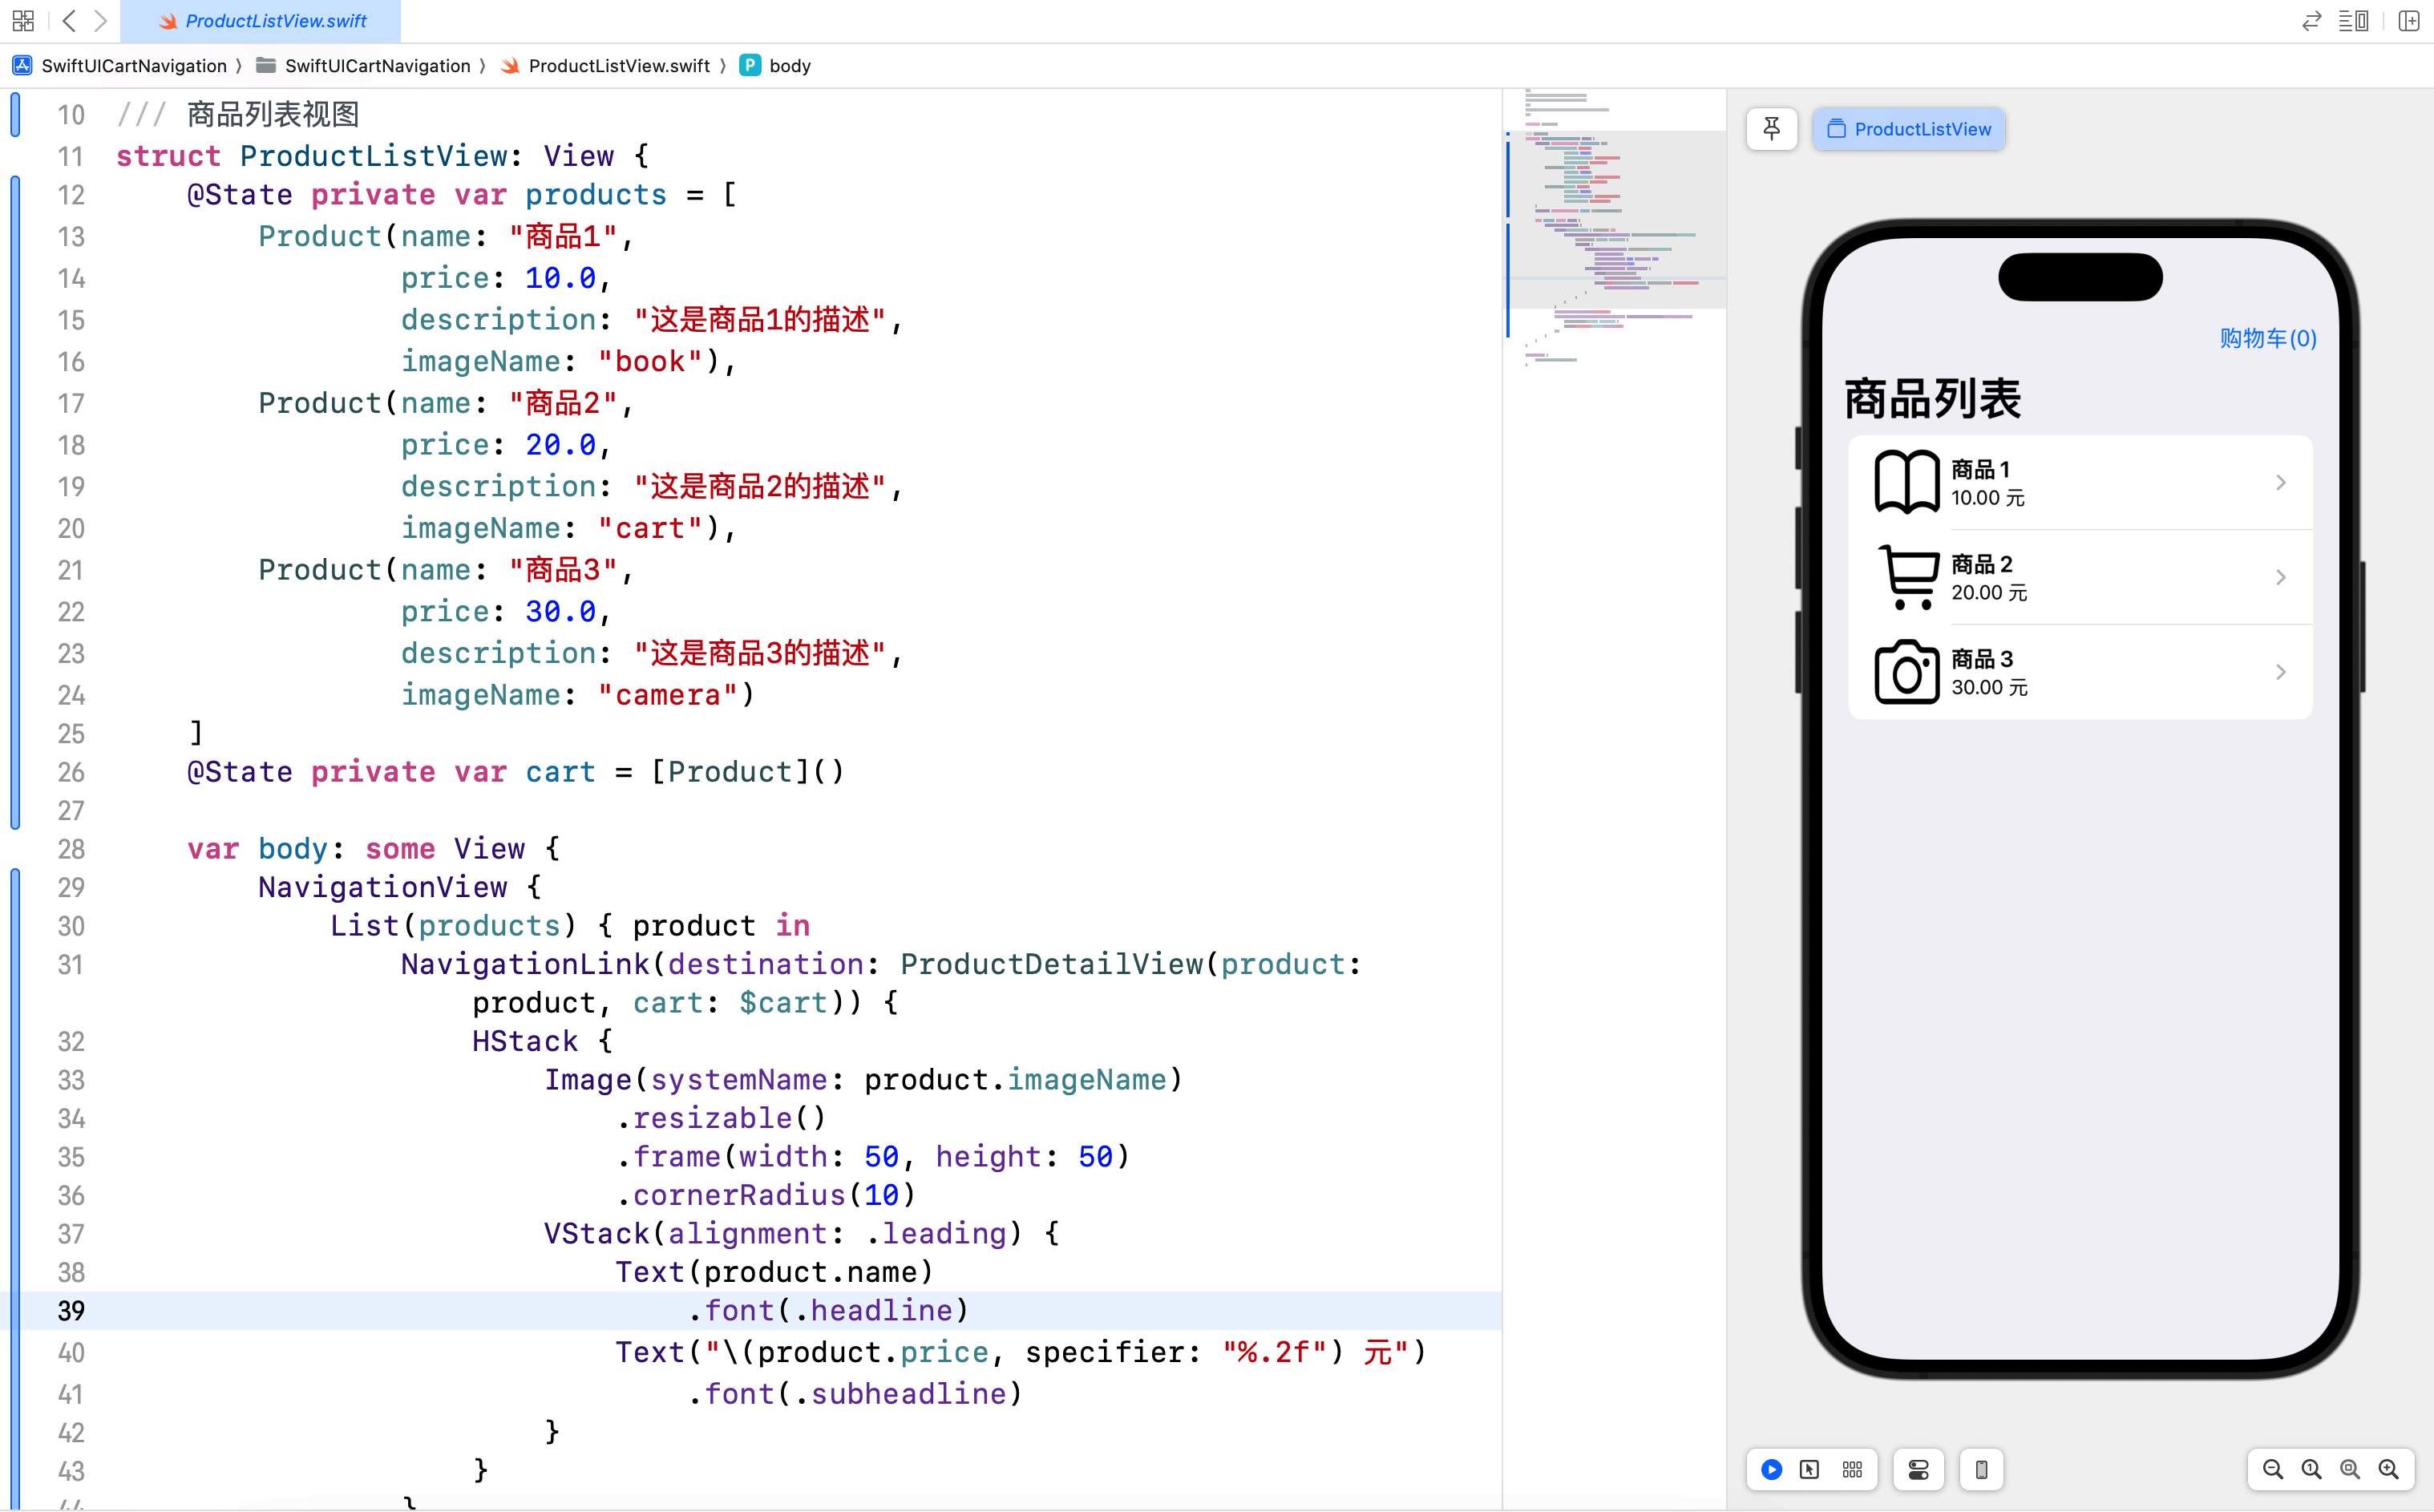2434x1512 pixels.
Task: Click the .resizable() modifier on line 34
Action: pyautogui.click(x=721, y=1119)
